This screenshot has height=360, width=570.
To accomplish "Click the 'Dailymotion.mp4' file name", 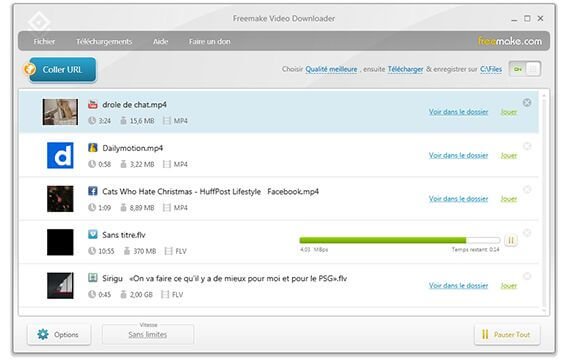I will (133, 148).
